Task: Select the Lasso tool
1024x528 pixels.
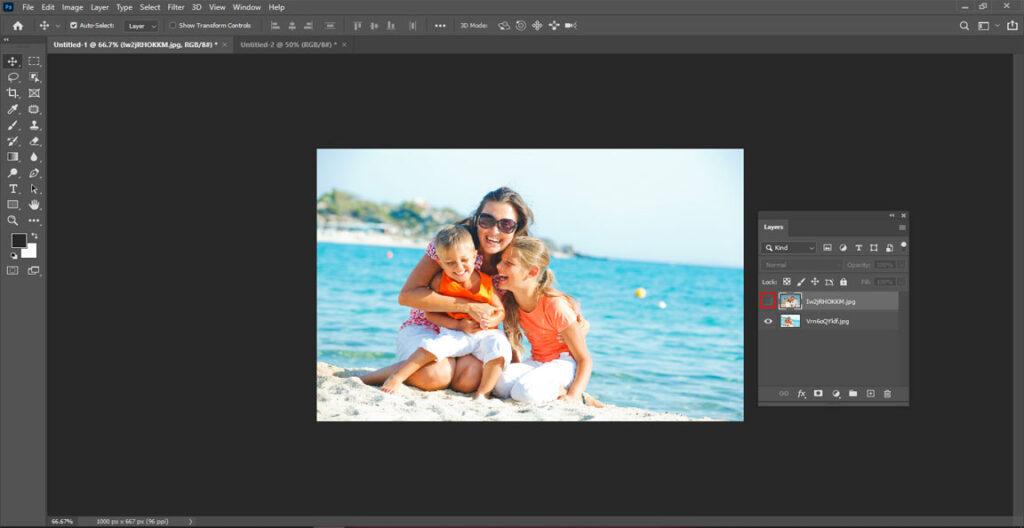Action: (x=12, y=77)
